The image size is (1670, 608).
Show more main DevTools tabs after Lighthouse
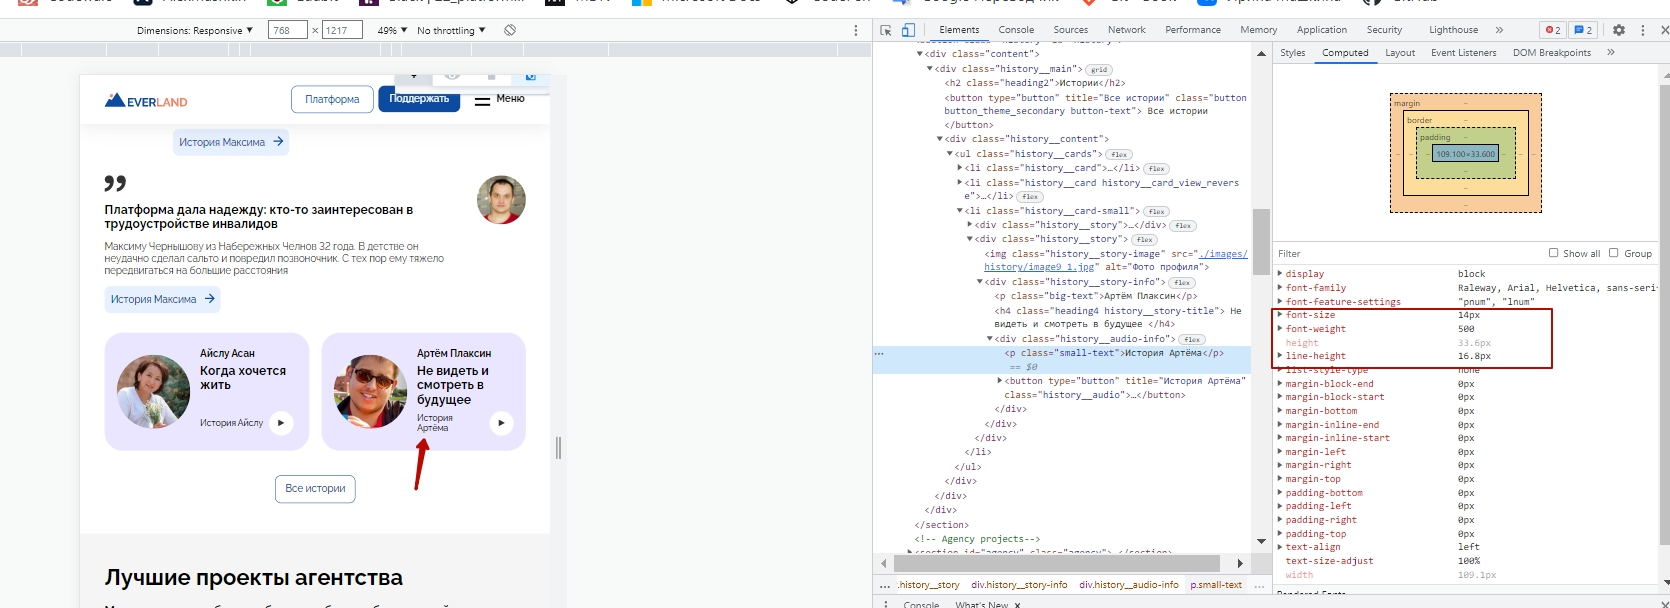pyautogui.click(x=1499, y=30)
